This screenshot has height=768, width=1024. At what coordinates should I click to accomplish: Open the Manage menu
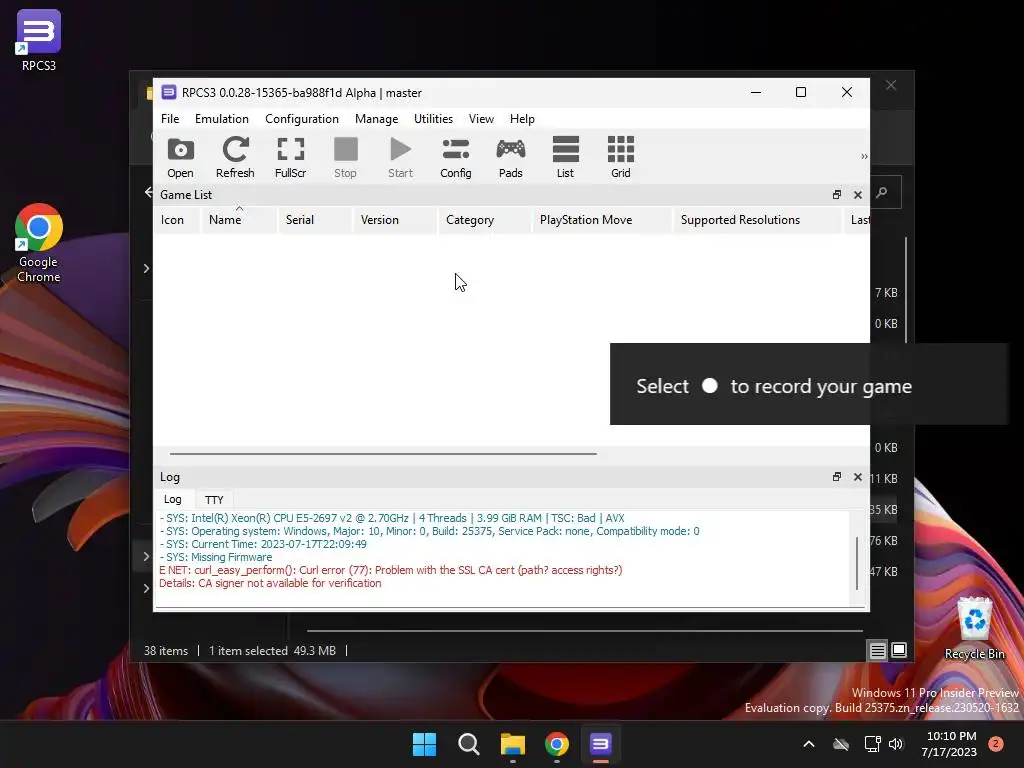[376, 119]
